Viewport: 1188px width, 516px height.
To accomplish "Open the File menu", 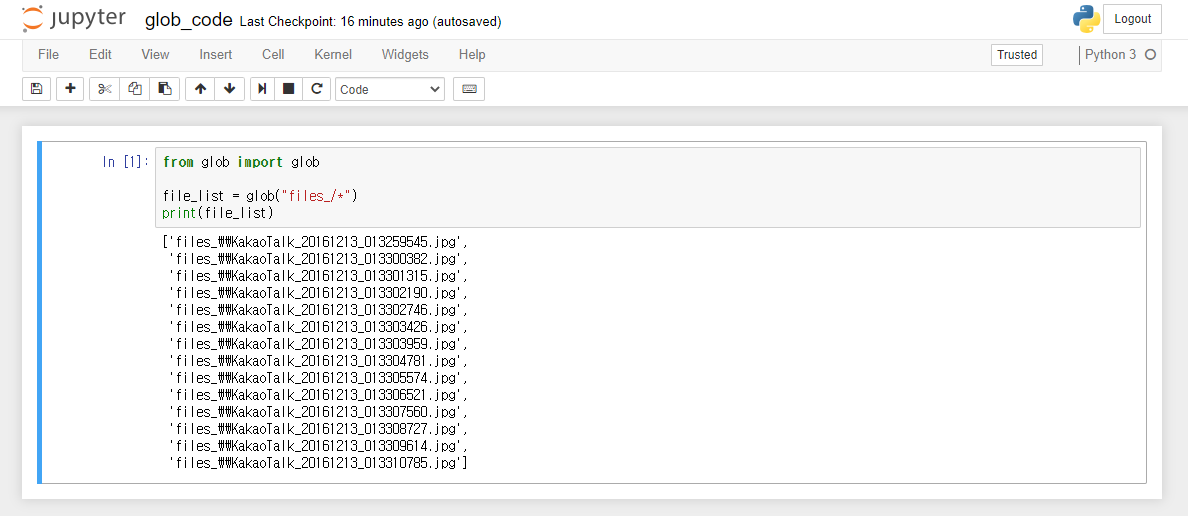I will point(48,55).
